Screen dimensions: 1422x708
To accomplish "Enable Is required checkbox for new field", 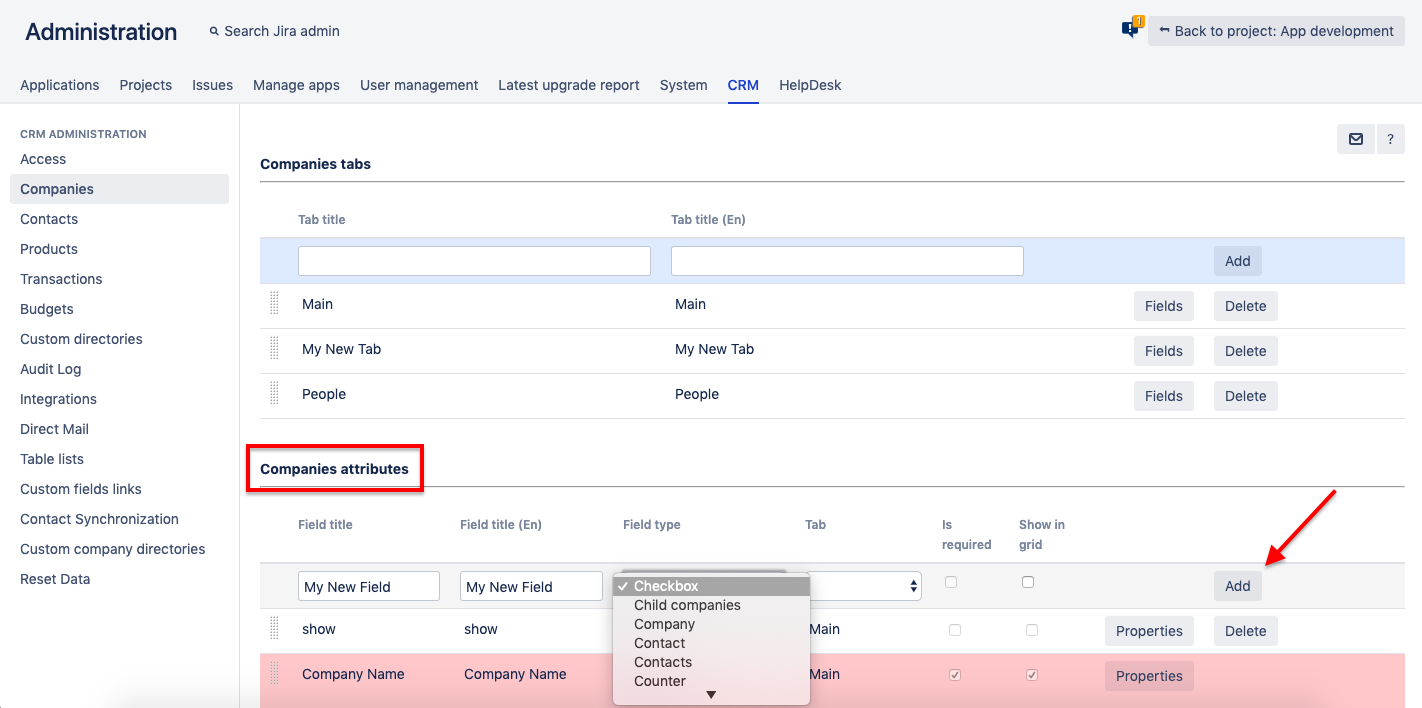I will coord(951,582).
